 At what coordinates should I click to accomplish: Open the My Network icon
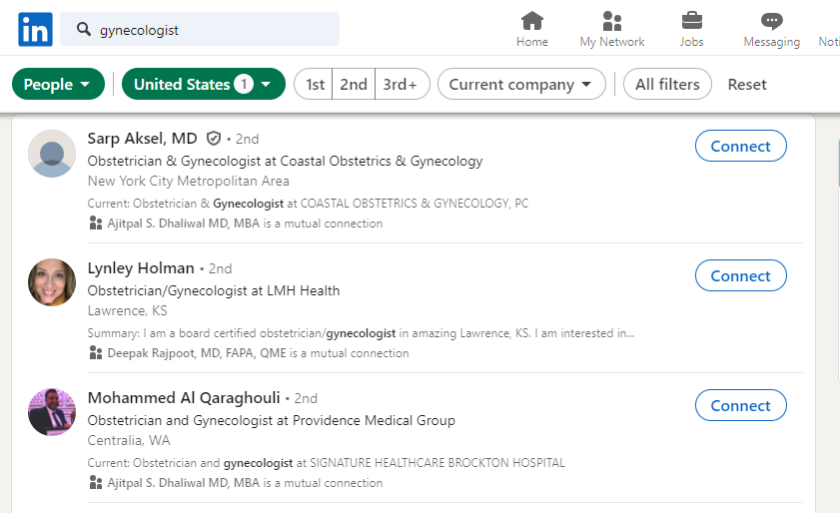(612, 21)
